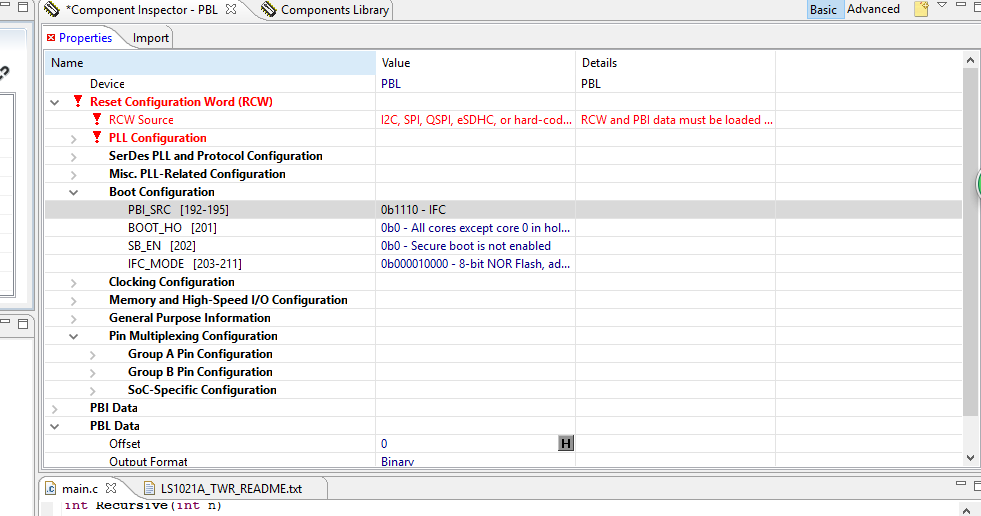Click the red error icon on Properties tab
Screen dimensions: 981x516
click(x=51, y=38)
